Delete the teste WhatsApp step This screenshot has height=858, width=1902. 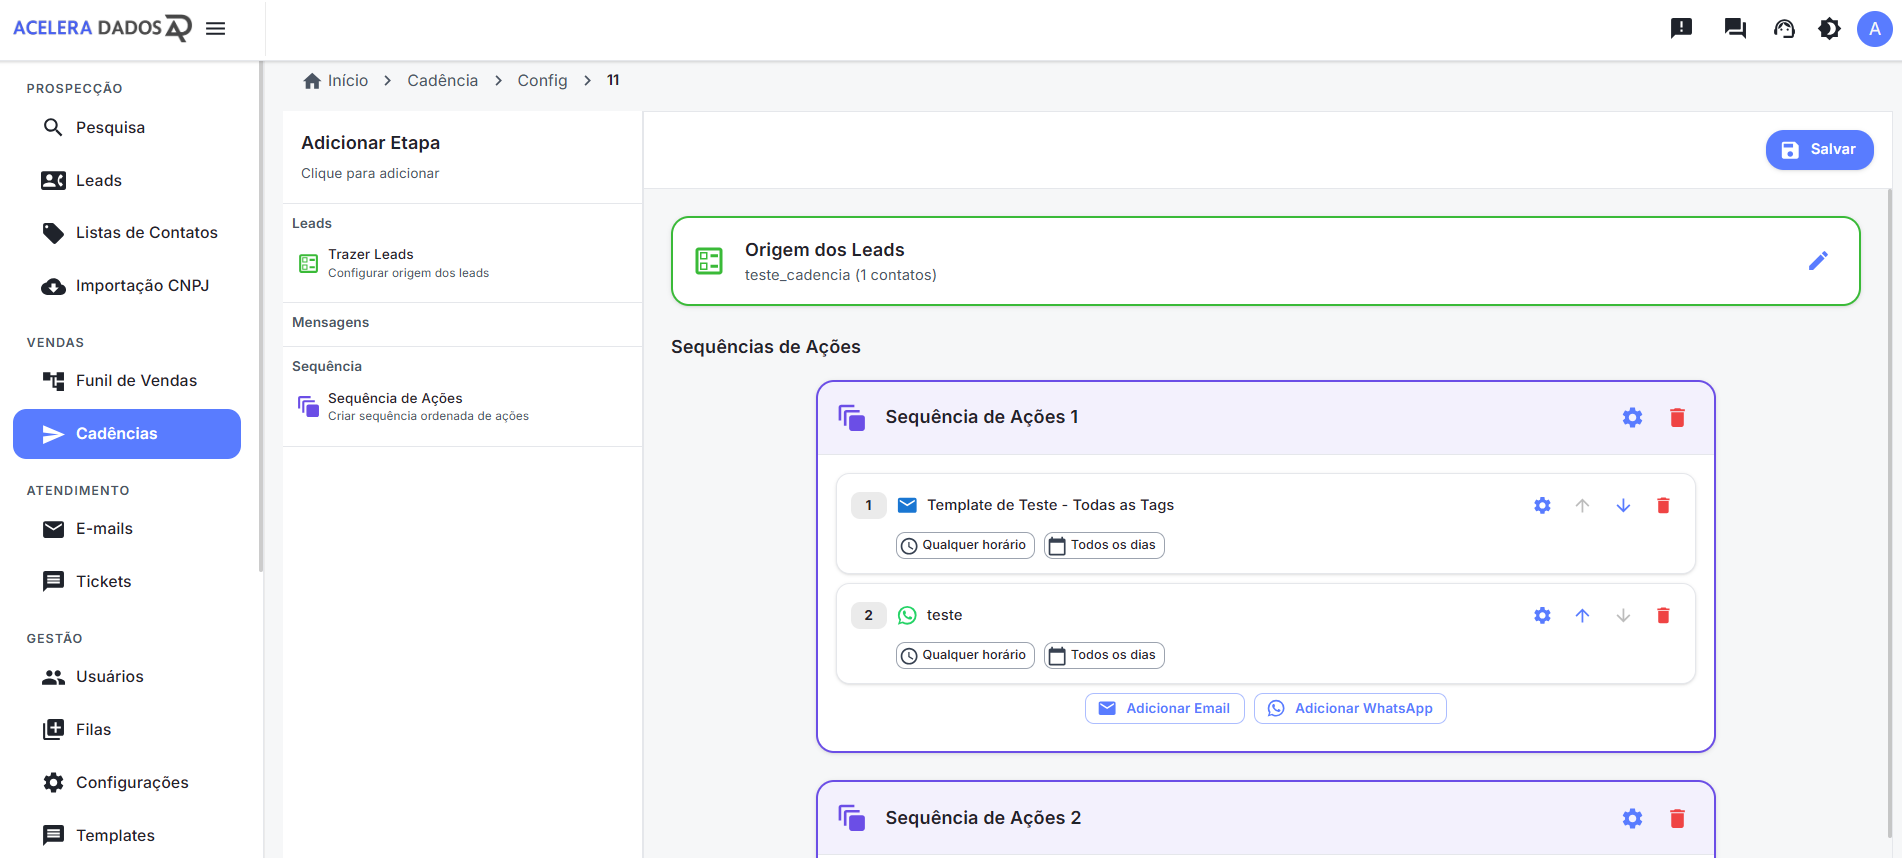click(x=1663, y=616)
